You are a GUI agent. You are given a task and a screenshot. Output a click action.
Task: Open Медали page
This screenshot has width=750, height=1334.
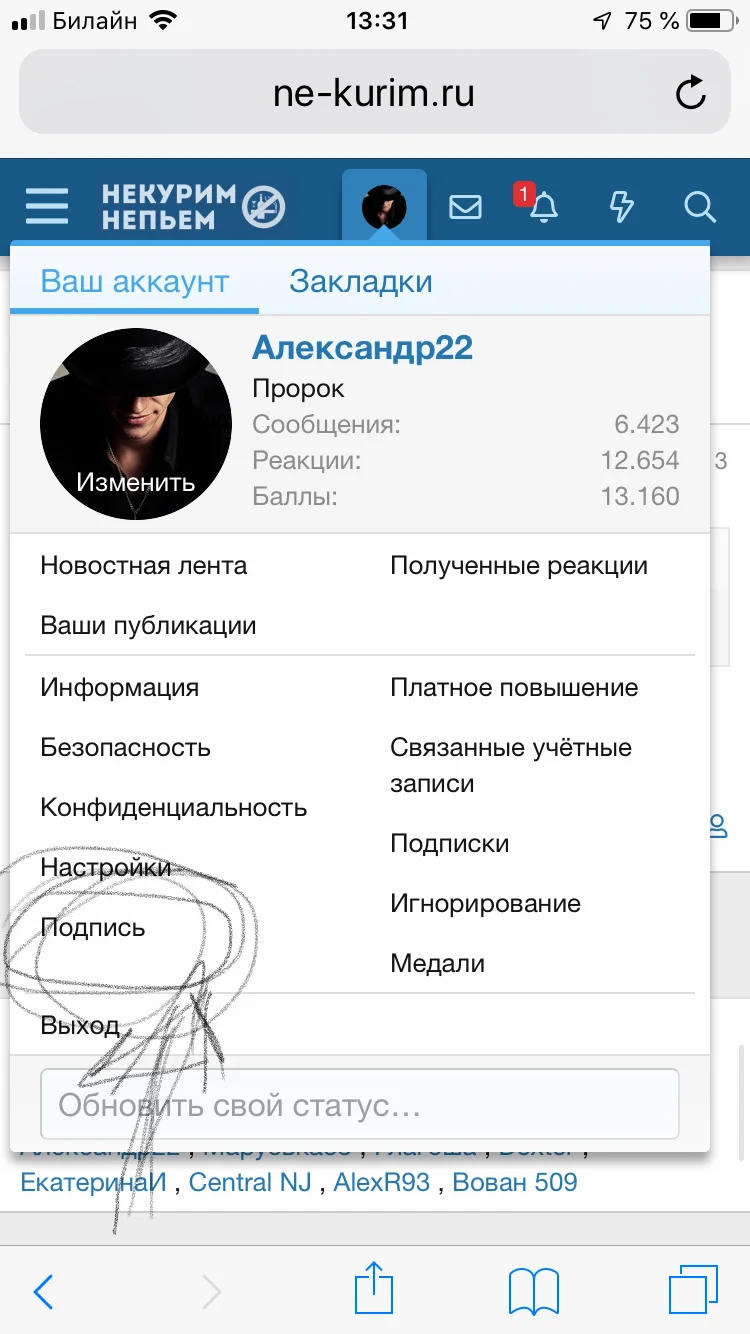(437, 964)
